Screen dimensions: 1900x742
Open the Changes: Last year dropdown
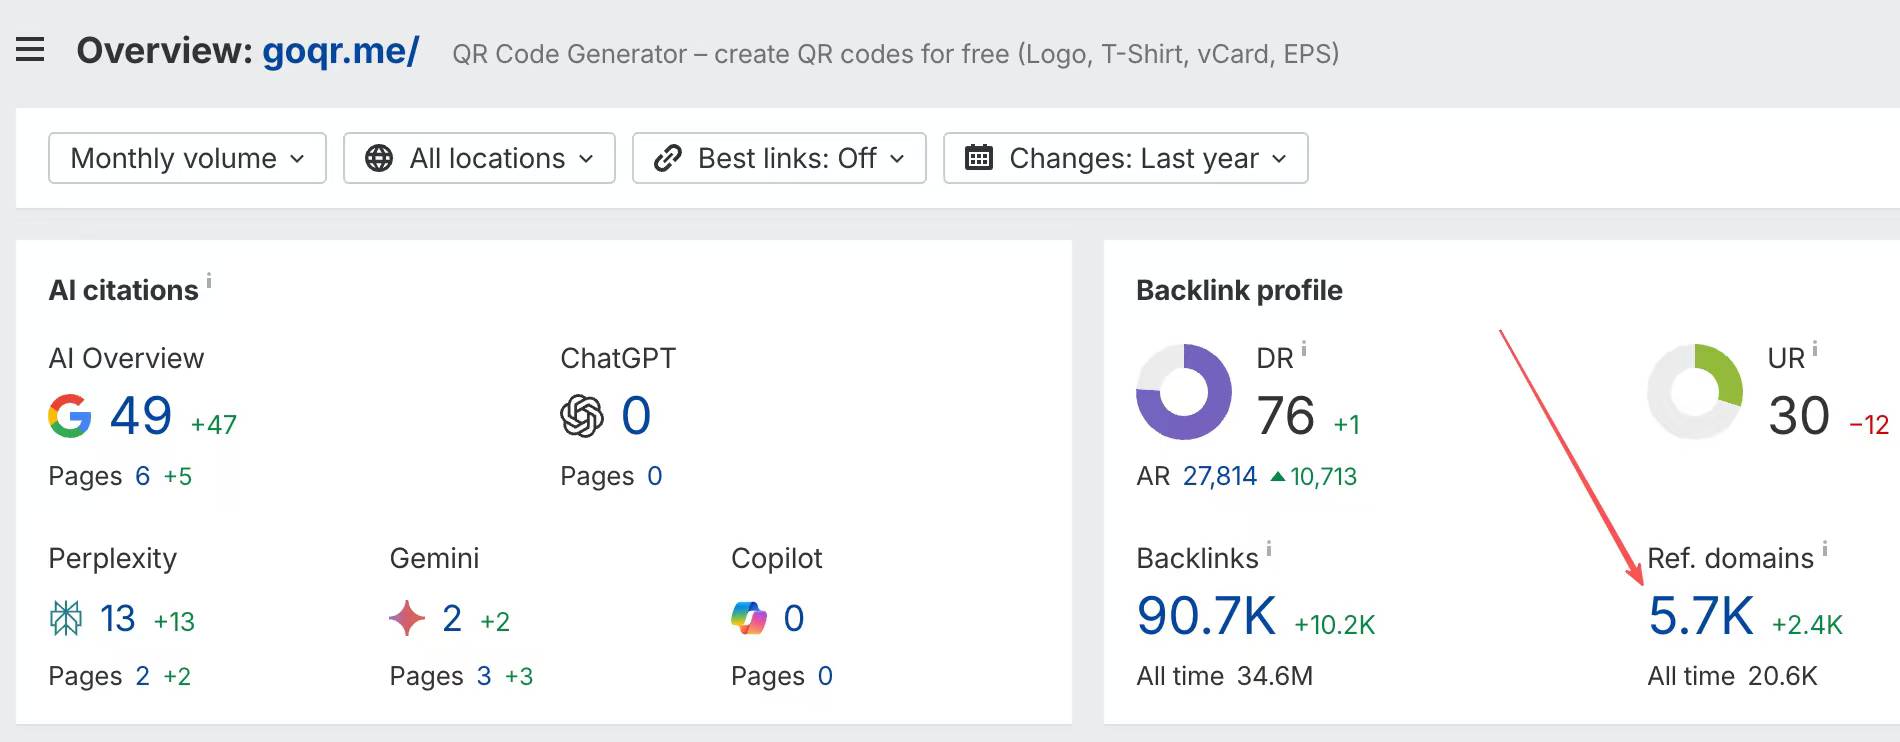1125,158
